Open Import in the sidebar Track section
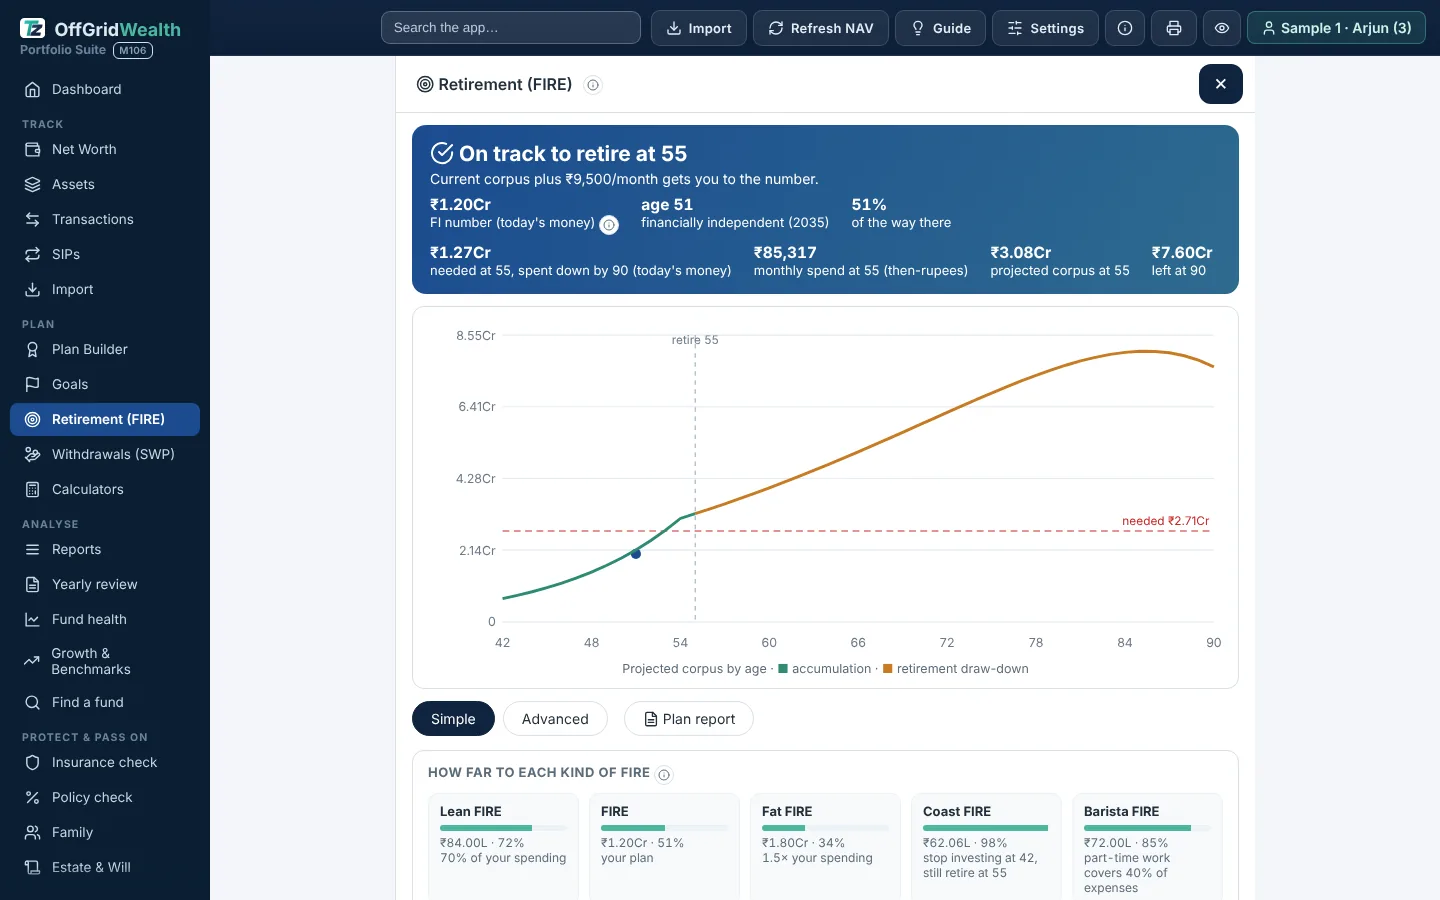The height and width of the screenshot is (900, 1440). [x=105, y=289]
